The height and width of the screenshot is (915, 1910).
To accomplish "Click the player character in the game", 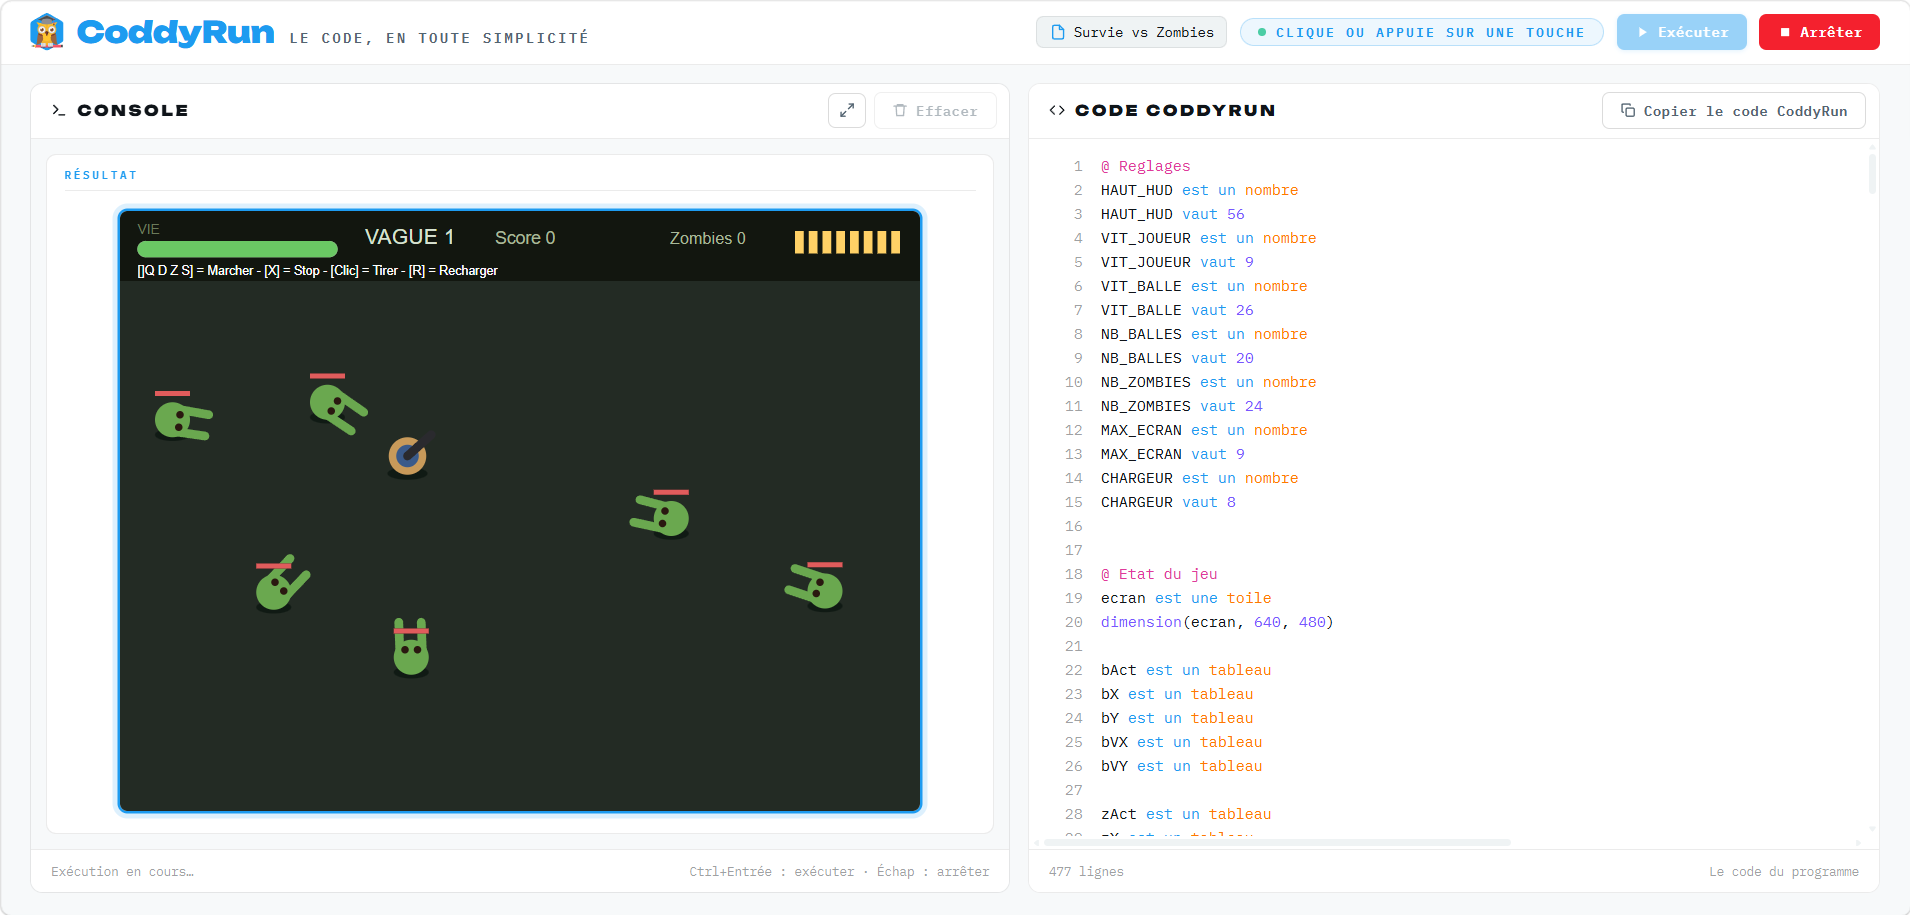I will 409,455.
